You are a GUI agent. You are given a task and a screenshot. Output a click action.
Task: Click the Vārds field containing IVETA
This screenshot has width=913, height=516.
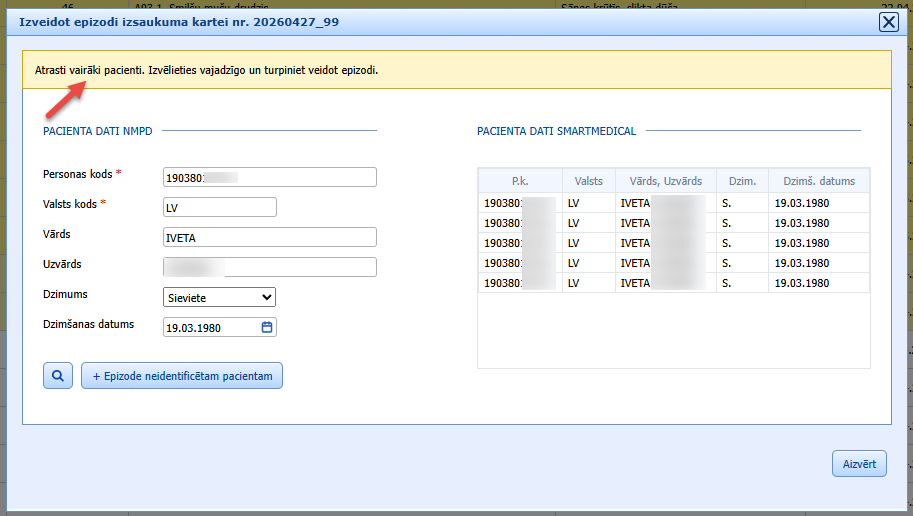[x=270, y=237]
